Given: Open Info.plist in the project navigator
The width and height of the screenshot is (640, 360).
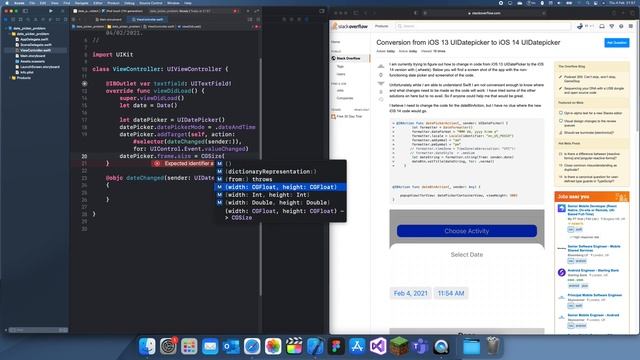Looking at the screenshot, I should 27,72.
